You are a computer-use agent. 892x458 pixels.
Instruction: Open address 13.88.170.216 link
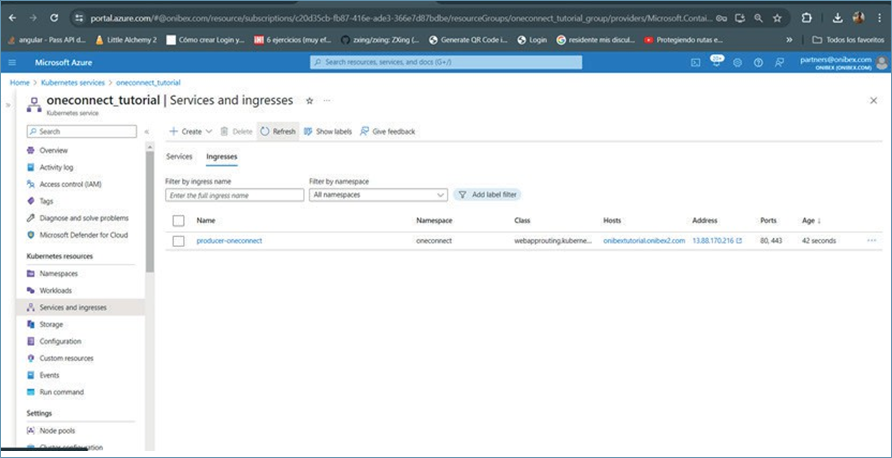717,241
